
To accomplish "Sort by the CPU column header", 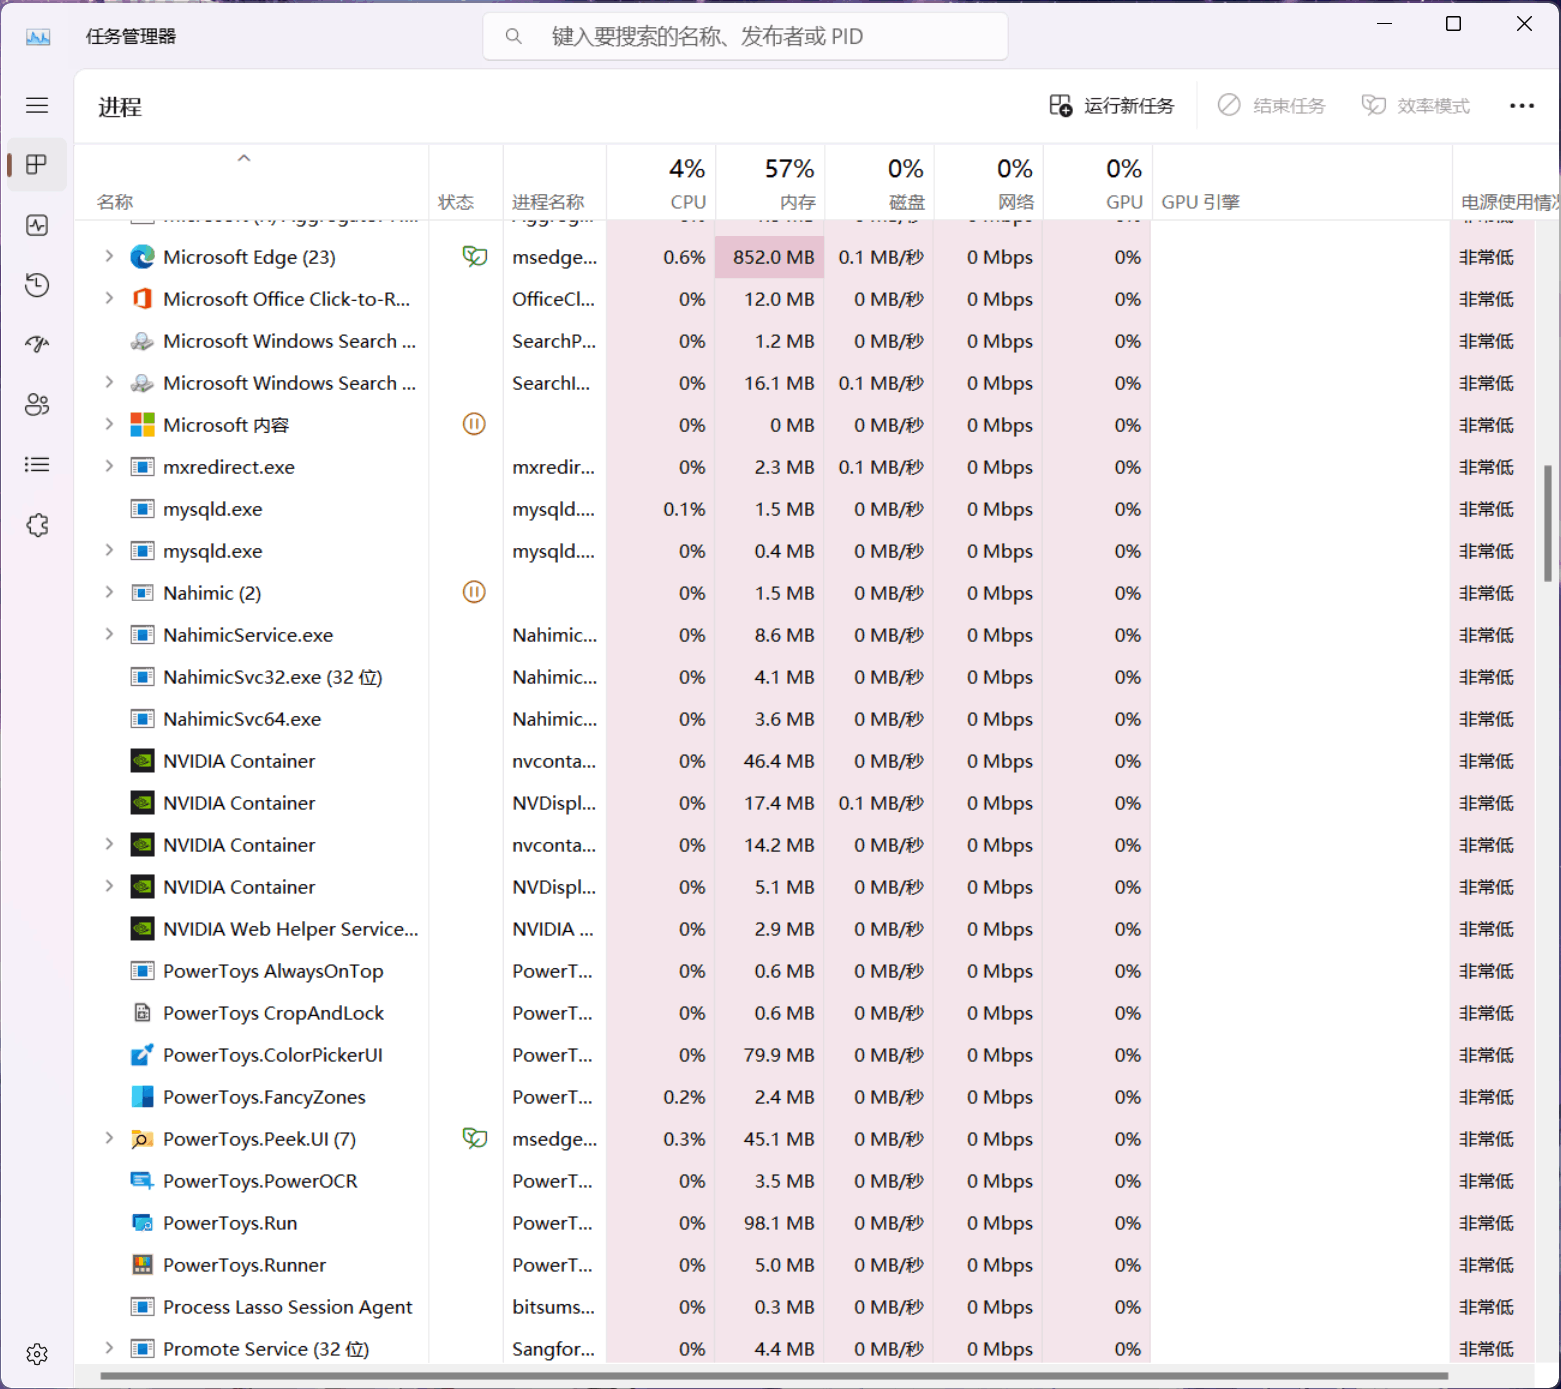I will [x=661, y=182].
